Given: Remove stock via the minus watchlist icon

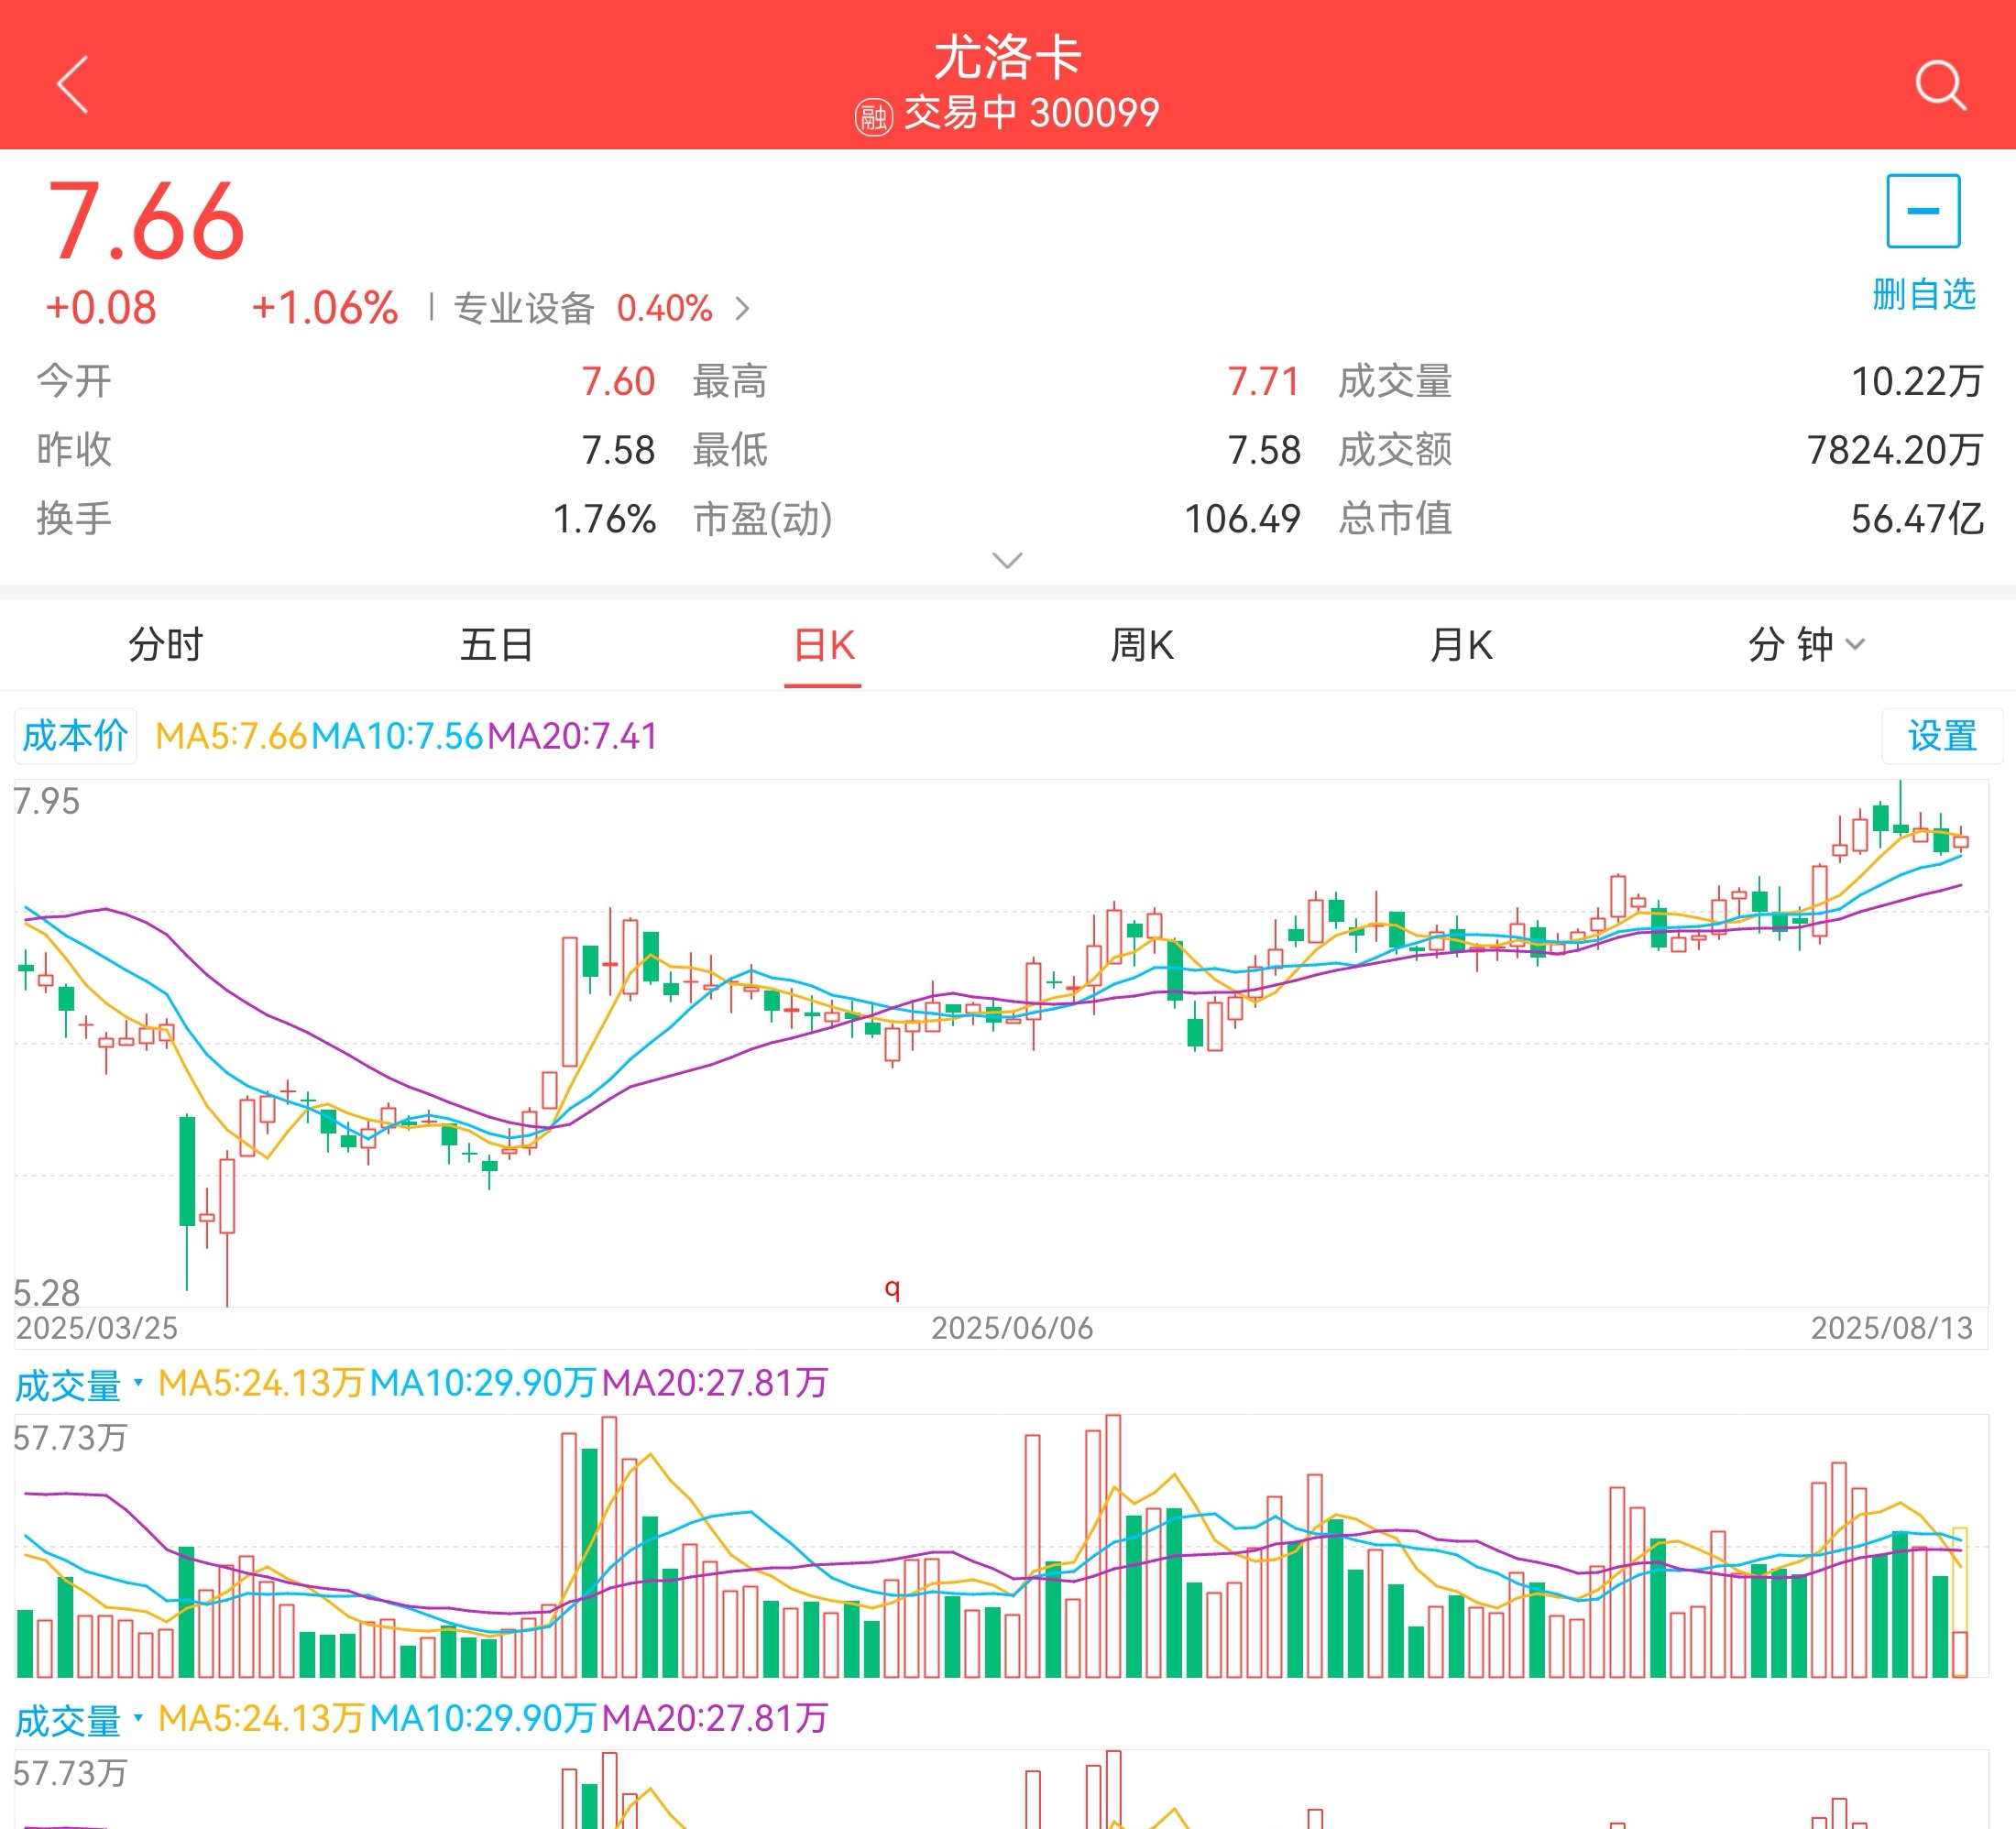Looking at the screenshot, I should coord(1923,211).
